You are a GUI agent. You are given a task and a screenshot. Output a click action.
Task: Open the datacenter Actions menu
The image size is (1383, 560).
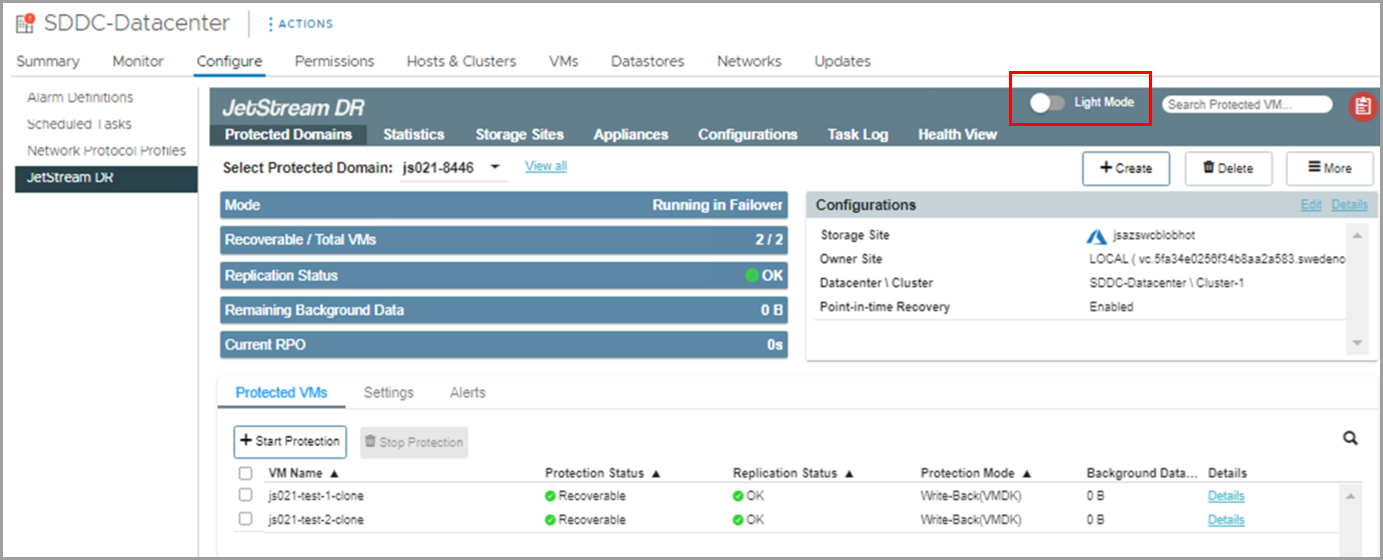coord(301,24)
